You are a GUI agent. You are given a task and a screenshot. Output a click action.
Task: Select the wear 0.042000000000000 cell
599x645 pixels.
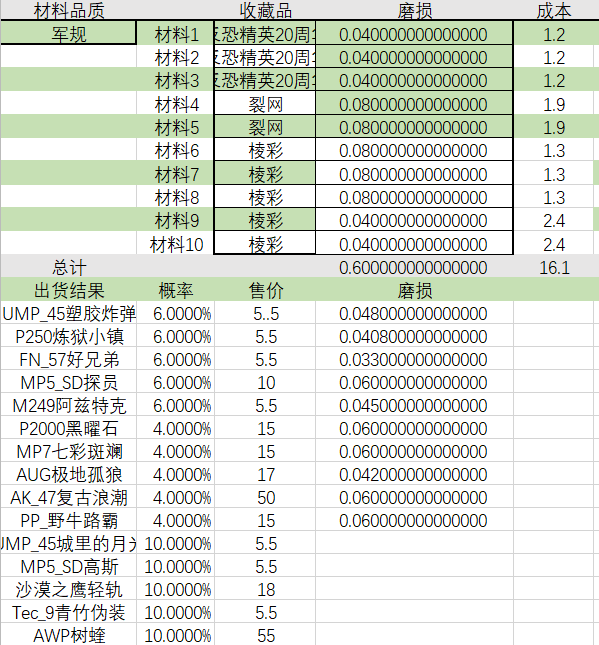coord(414,475)
